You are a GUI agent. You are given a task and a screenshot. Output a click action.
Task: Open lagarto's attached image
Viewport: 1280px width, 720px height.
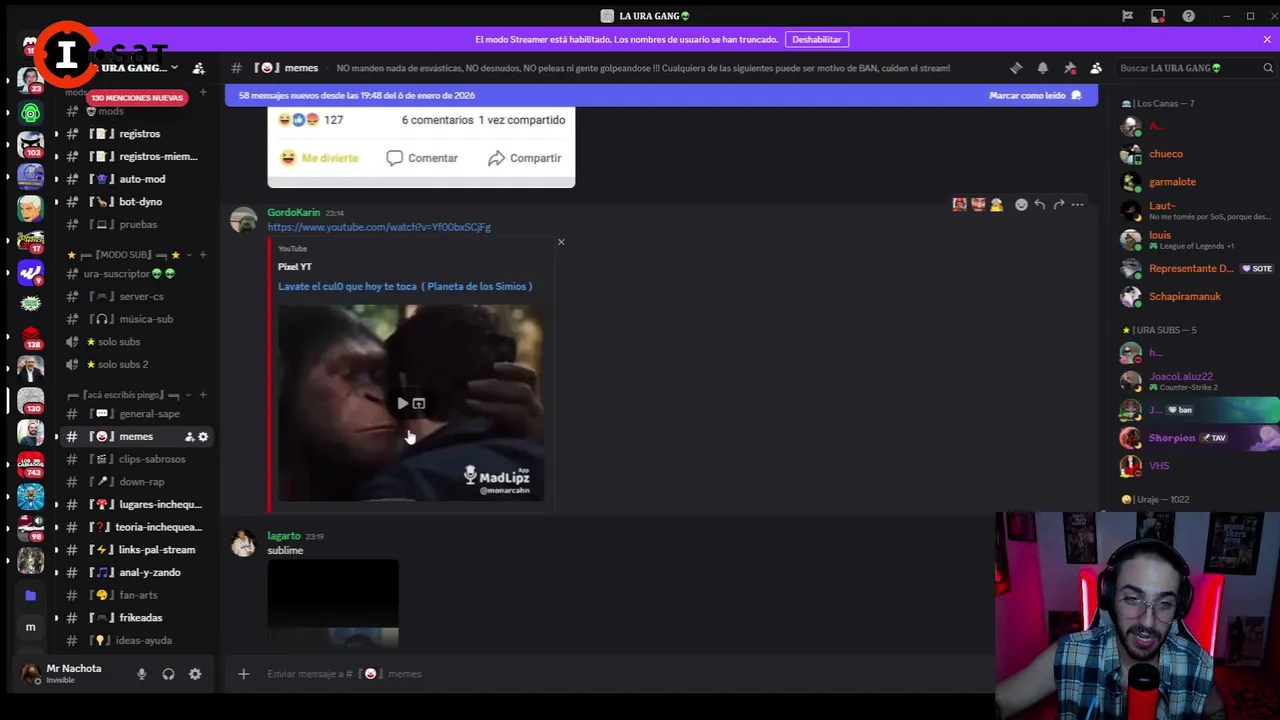click(333, 604)
